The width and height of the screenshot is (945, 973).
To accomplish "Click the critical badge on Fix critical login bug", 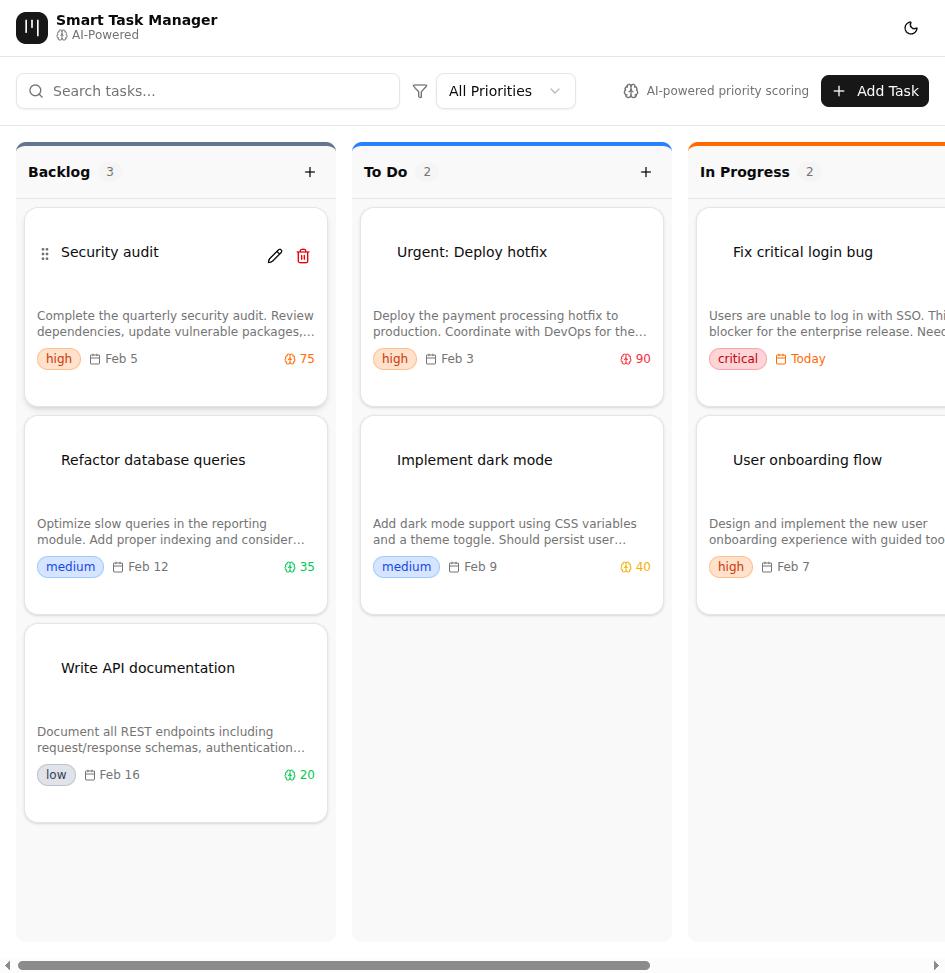I will point(737,358).
